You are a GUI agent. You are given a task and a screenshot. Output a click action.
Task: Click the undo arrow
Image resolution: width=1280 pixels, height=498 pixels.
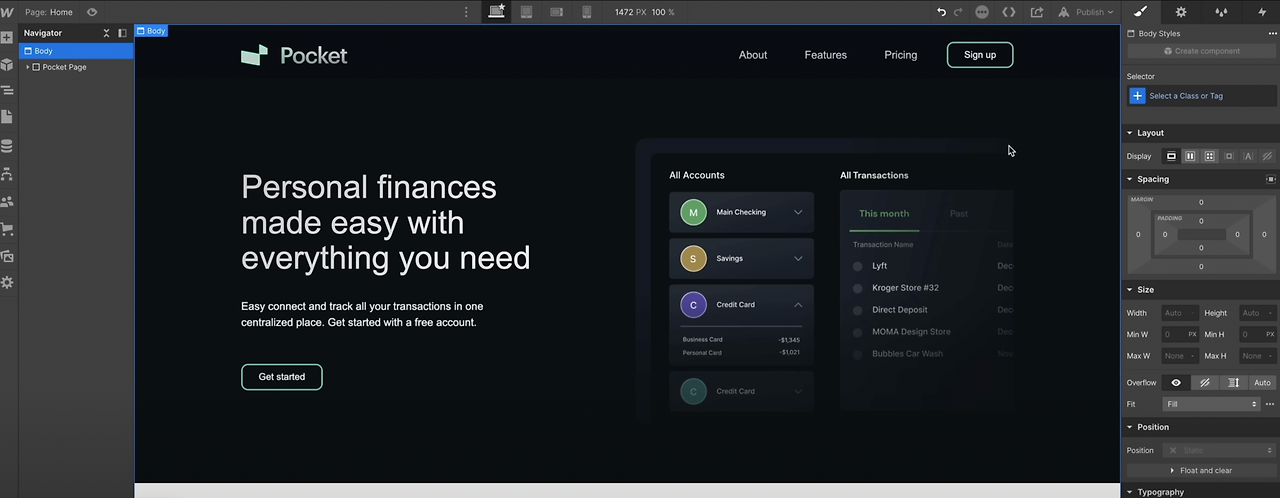coord(941,12)
